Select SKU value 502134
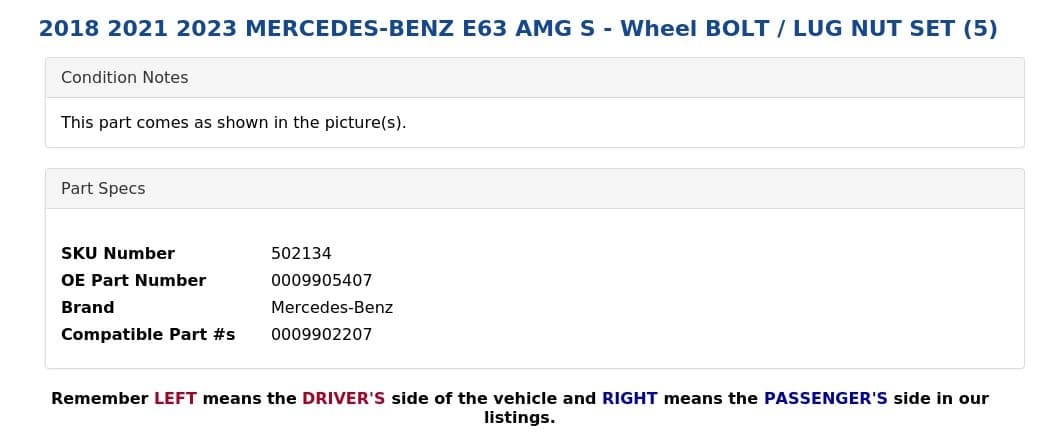Image resolution: width=1040 pixels, height=443 pixels. [x=301, y=254]
